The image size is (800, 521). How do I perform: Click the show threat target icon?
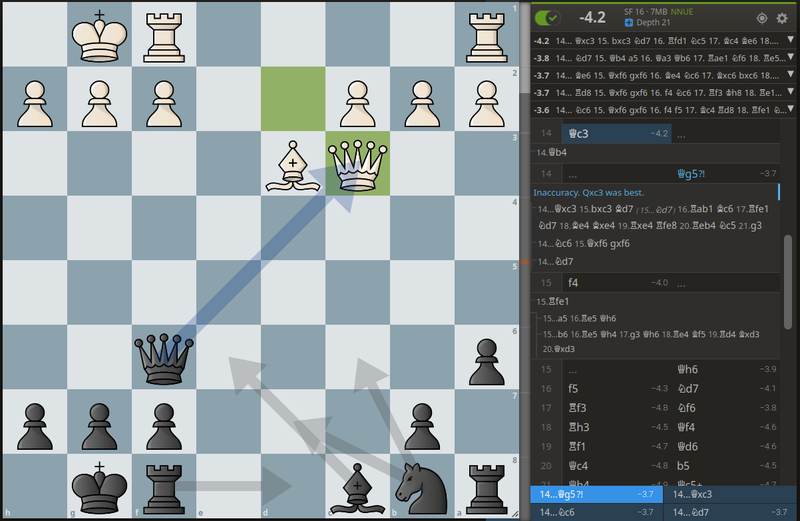[762, 18]
